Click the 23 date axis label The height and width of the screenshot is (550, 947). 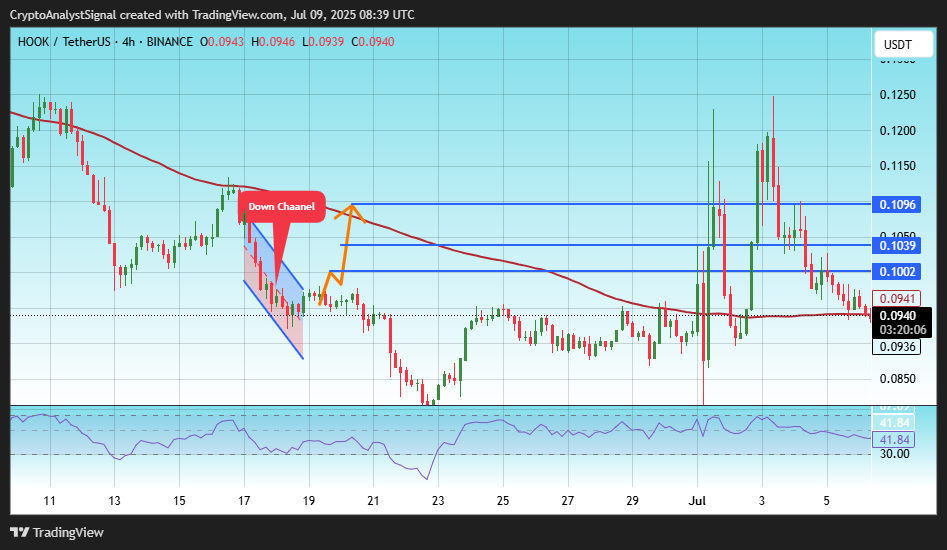(438, 500)
